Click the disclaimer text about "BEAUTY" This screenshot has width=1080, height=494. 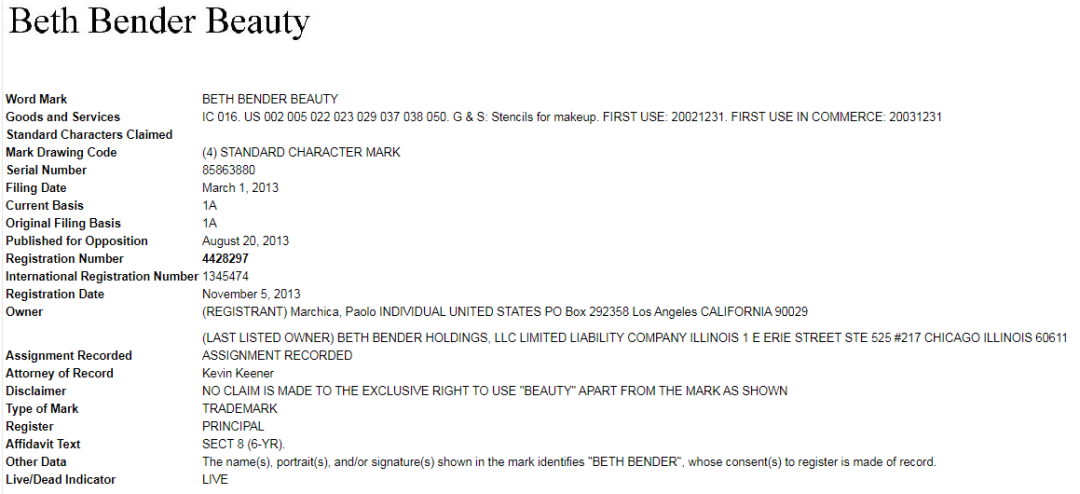[494, 391]
